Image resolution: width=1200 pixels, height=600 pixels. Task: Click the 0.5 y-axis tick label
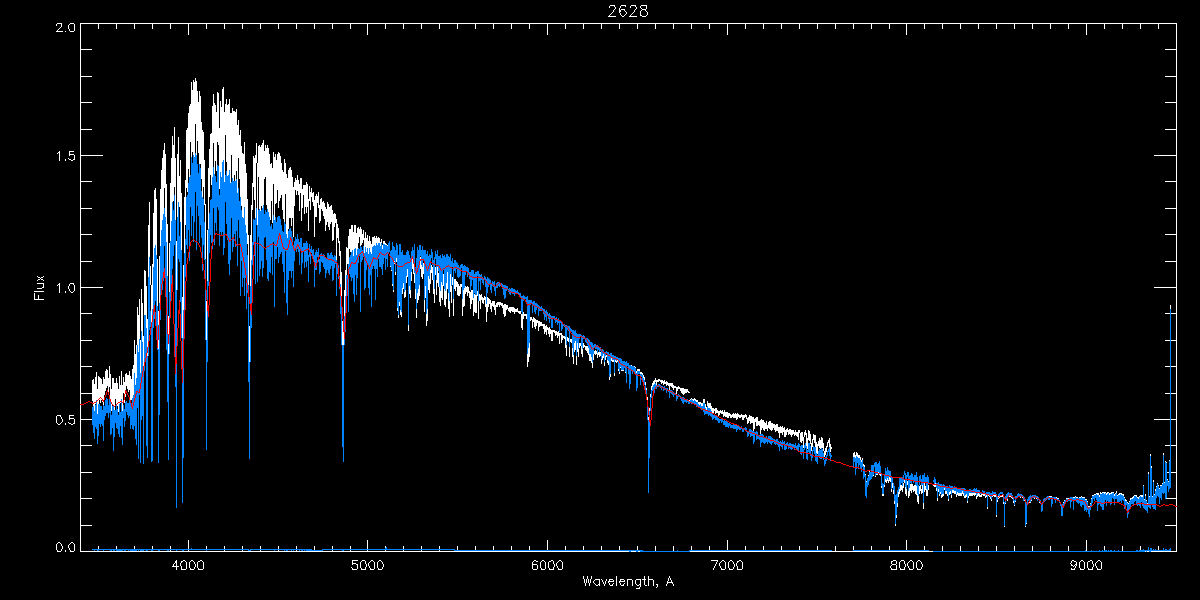[x=62, y=419]
